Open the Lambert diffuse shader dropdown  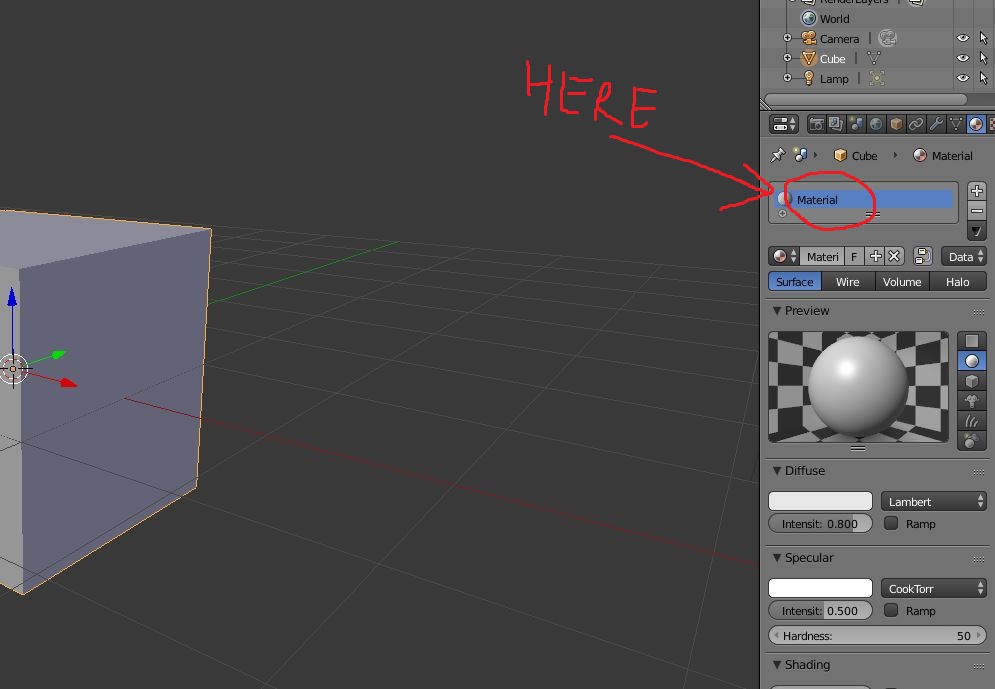tap(933, 502)
